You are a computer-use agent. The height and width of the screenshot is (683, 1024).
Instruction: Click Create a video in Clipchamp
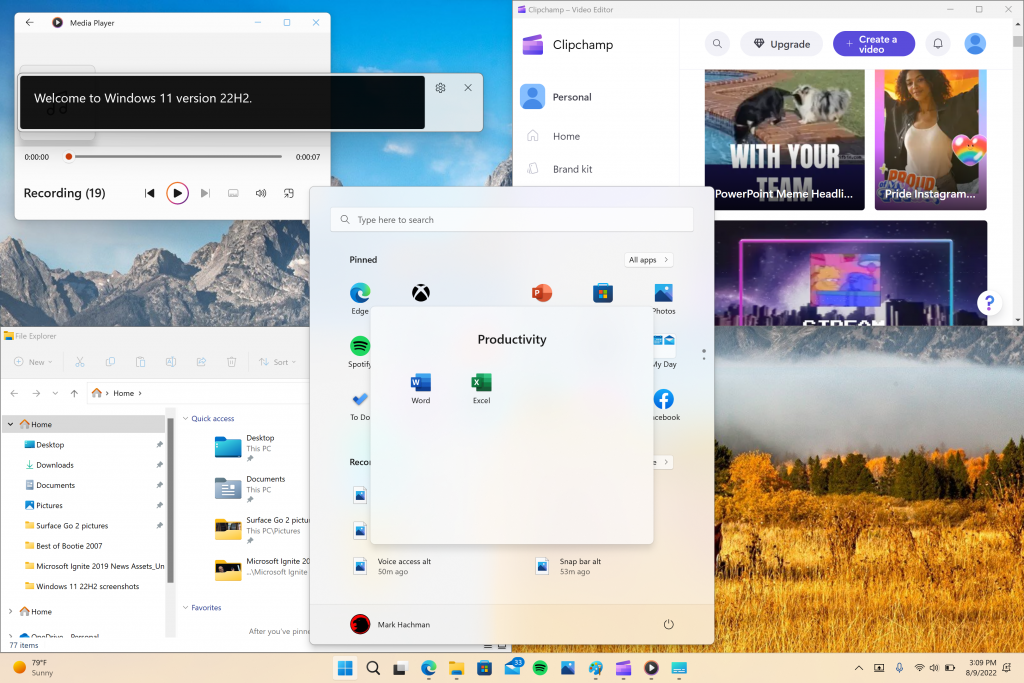tap(873, 43)
